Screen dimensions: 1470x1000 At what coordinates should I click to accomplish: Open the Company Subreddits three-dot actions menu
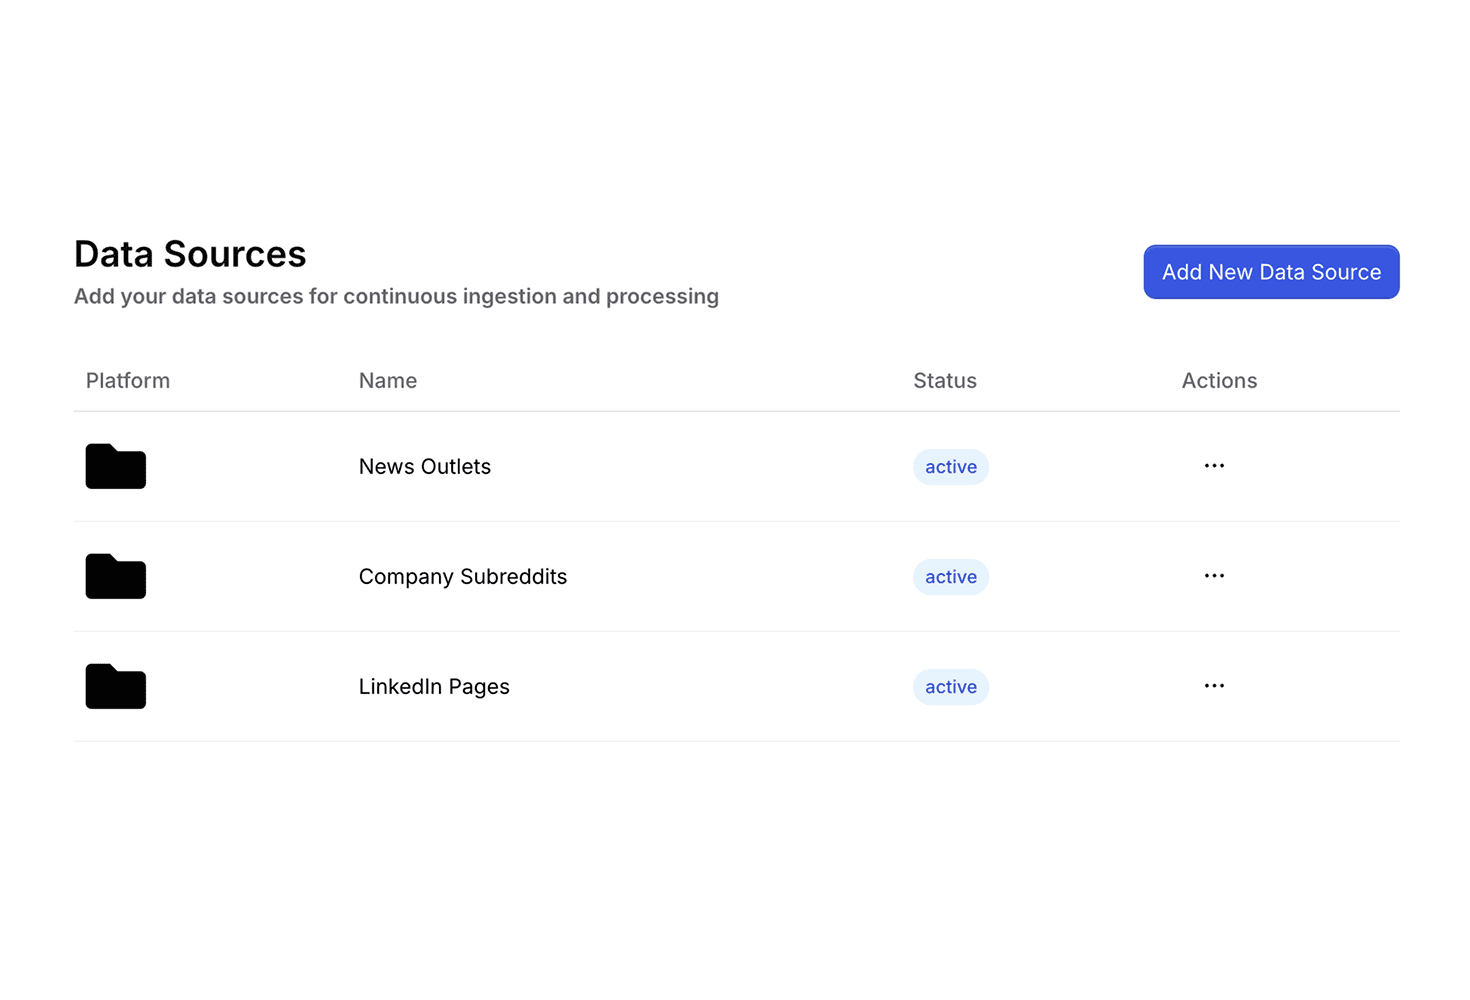(1214, 576)
